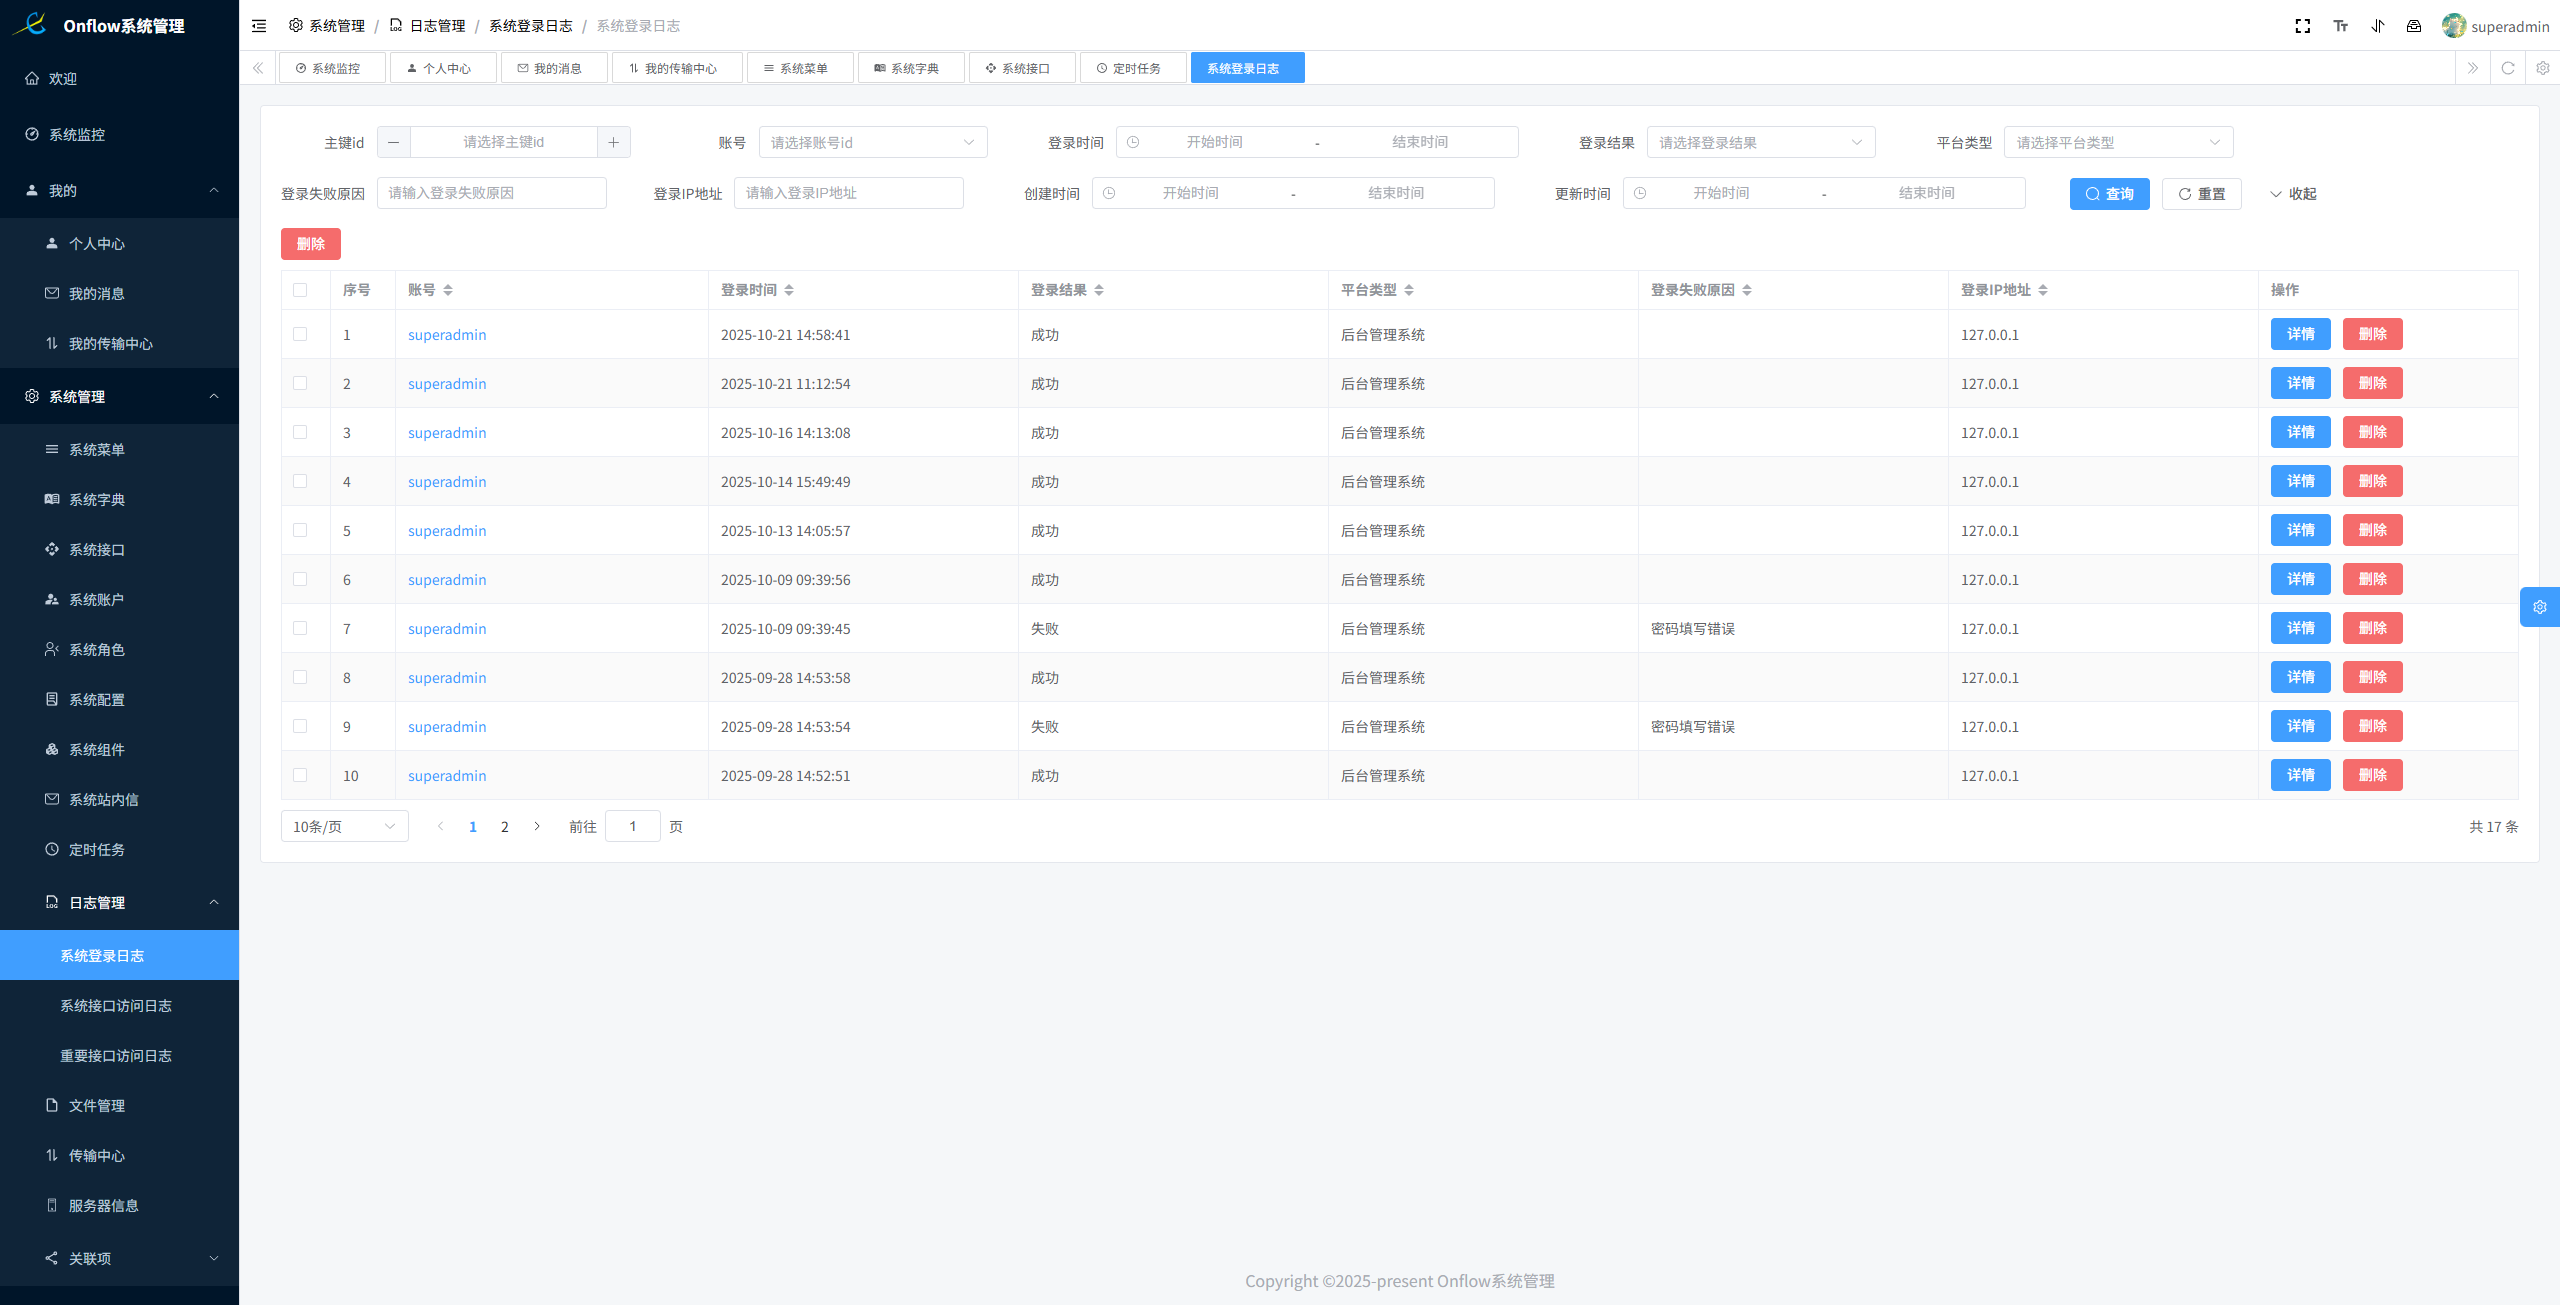Viewport: 2560px width, 1305px height.
Task: Open 系统接口访问日志 in sidebar
Action: point(116,1006)
